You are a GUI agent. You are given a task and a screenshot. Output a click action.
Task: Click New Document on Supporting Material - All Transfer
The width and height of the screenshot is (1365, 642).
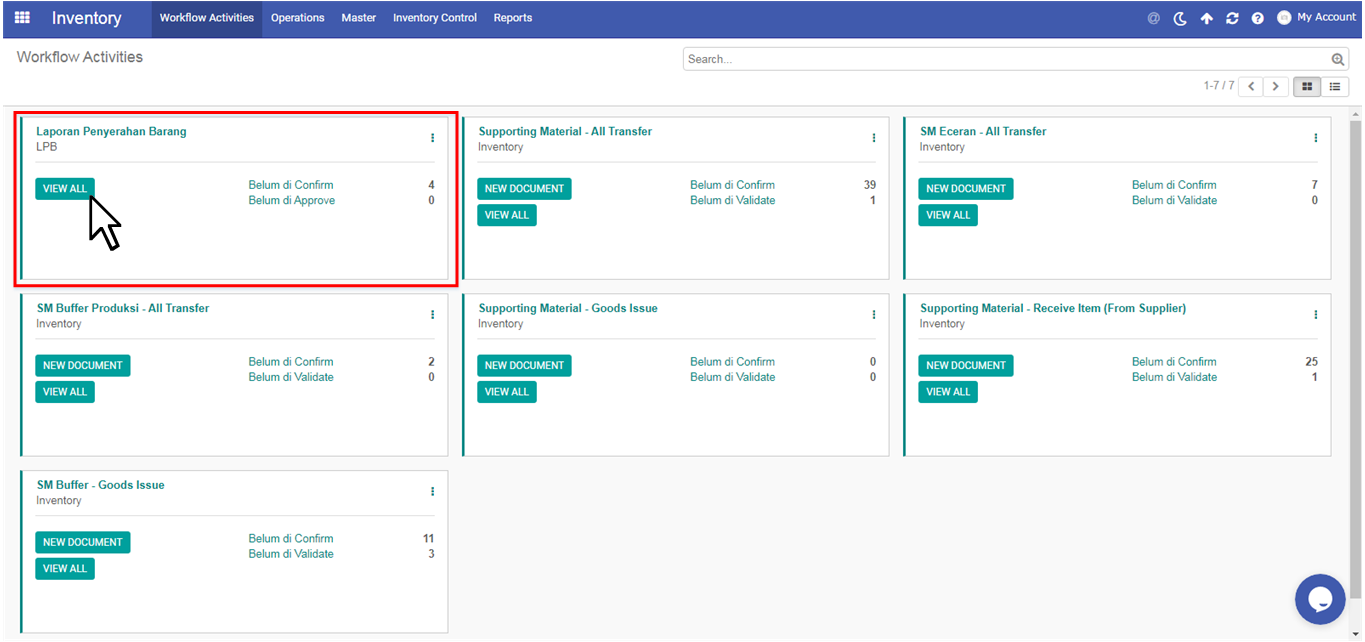pos(524,189)
